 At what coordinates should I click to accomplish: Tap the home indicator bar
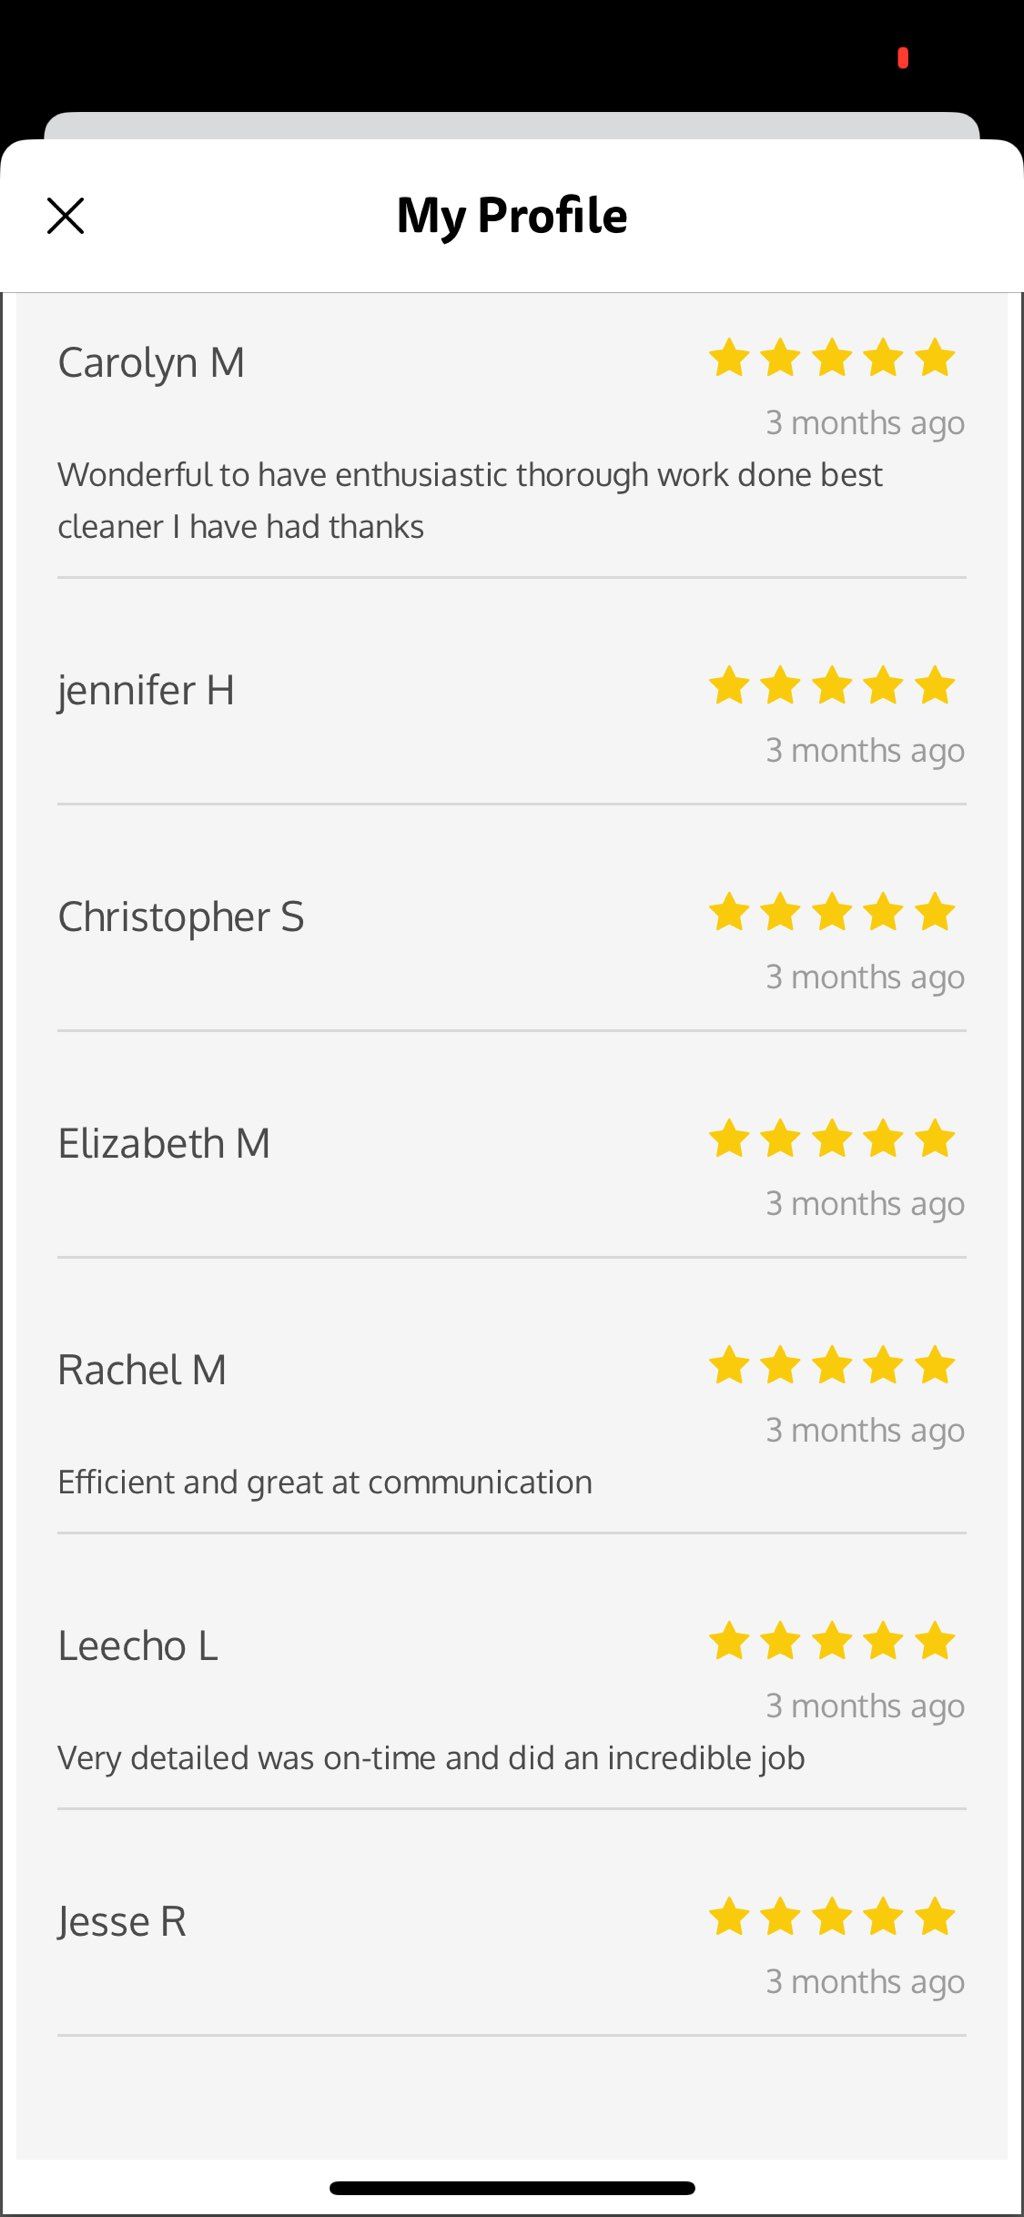(512, 2188)
